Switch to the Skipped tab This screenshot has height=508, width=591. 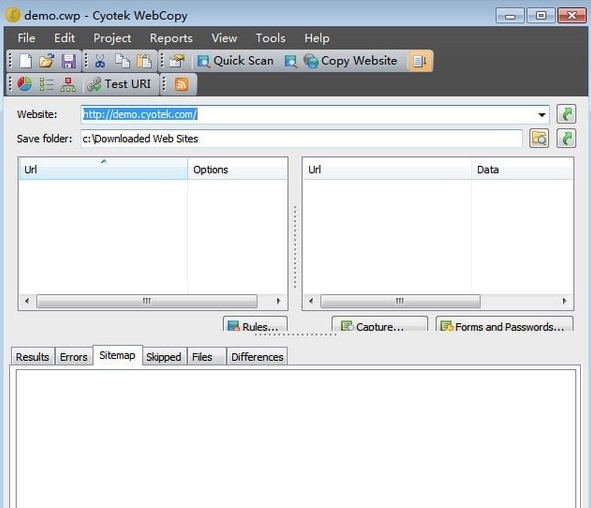(164, 357)
